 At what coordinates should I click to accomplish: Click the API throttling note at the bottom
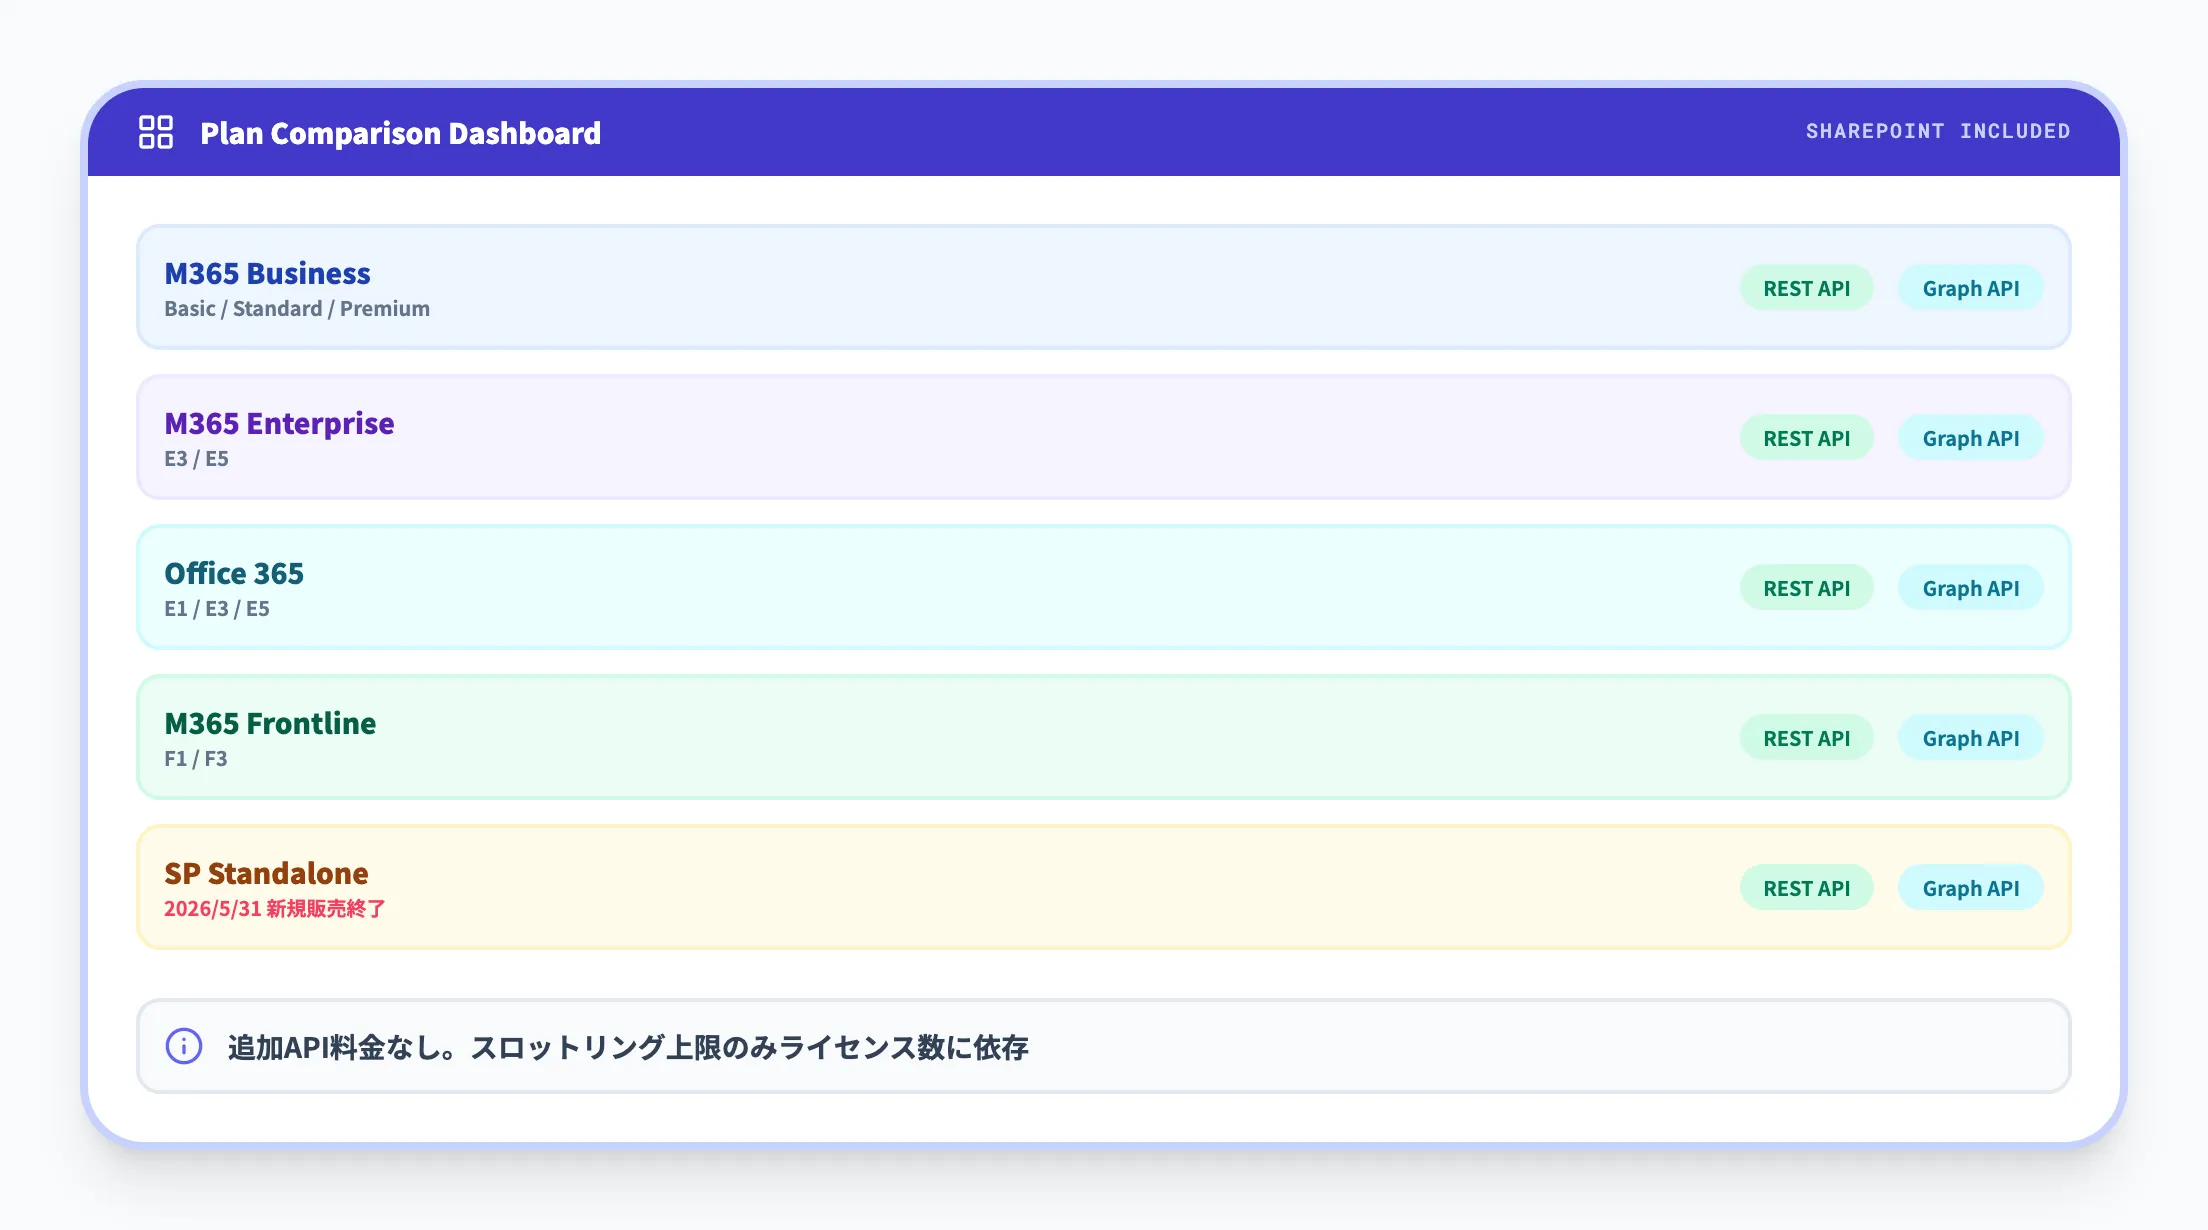click(628, 1047)
